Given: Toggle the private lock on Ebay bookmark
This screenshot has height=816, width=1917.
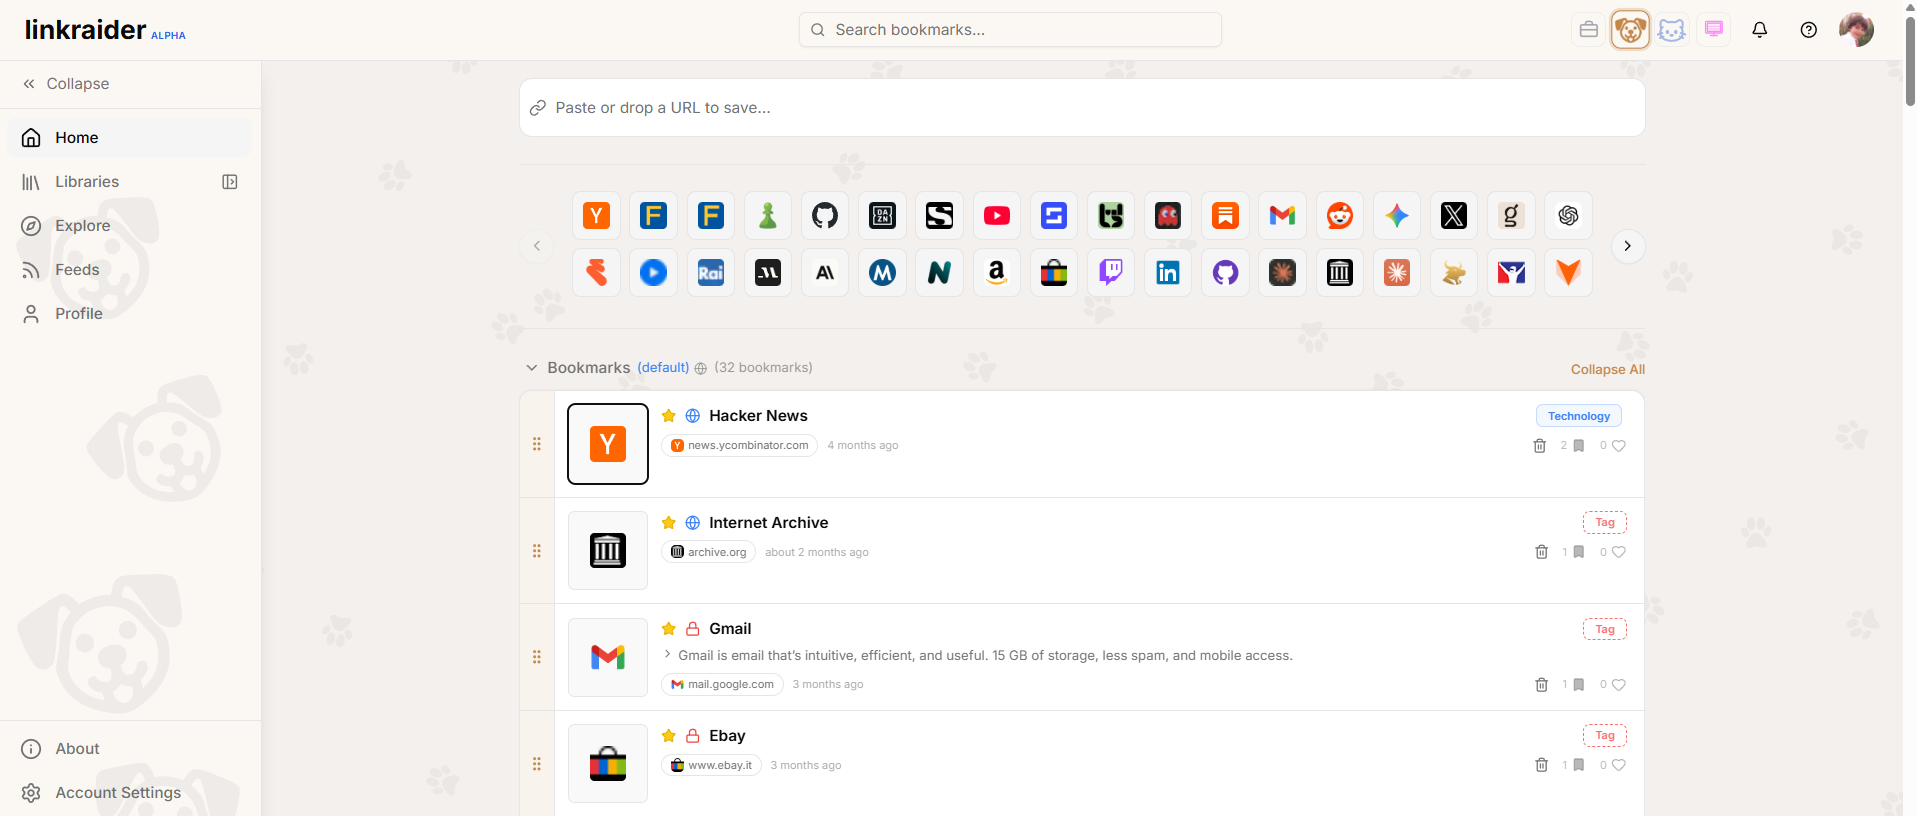Looking at the screenshot, I should [693, 736].
